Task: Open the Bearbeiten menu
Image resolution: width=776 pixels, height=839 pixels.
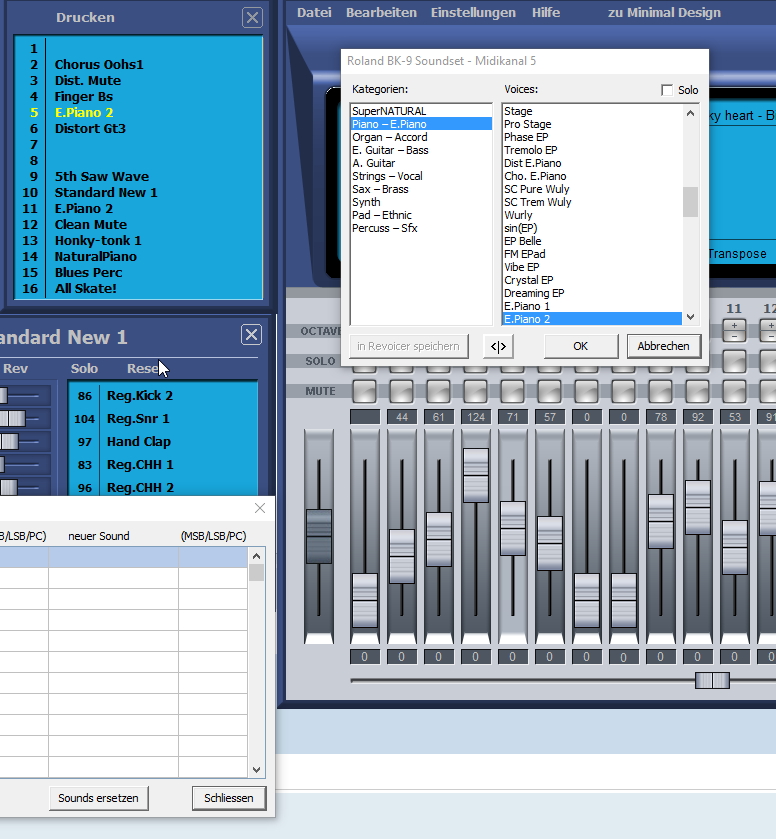Action: [x=381, y=13]
